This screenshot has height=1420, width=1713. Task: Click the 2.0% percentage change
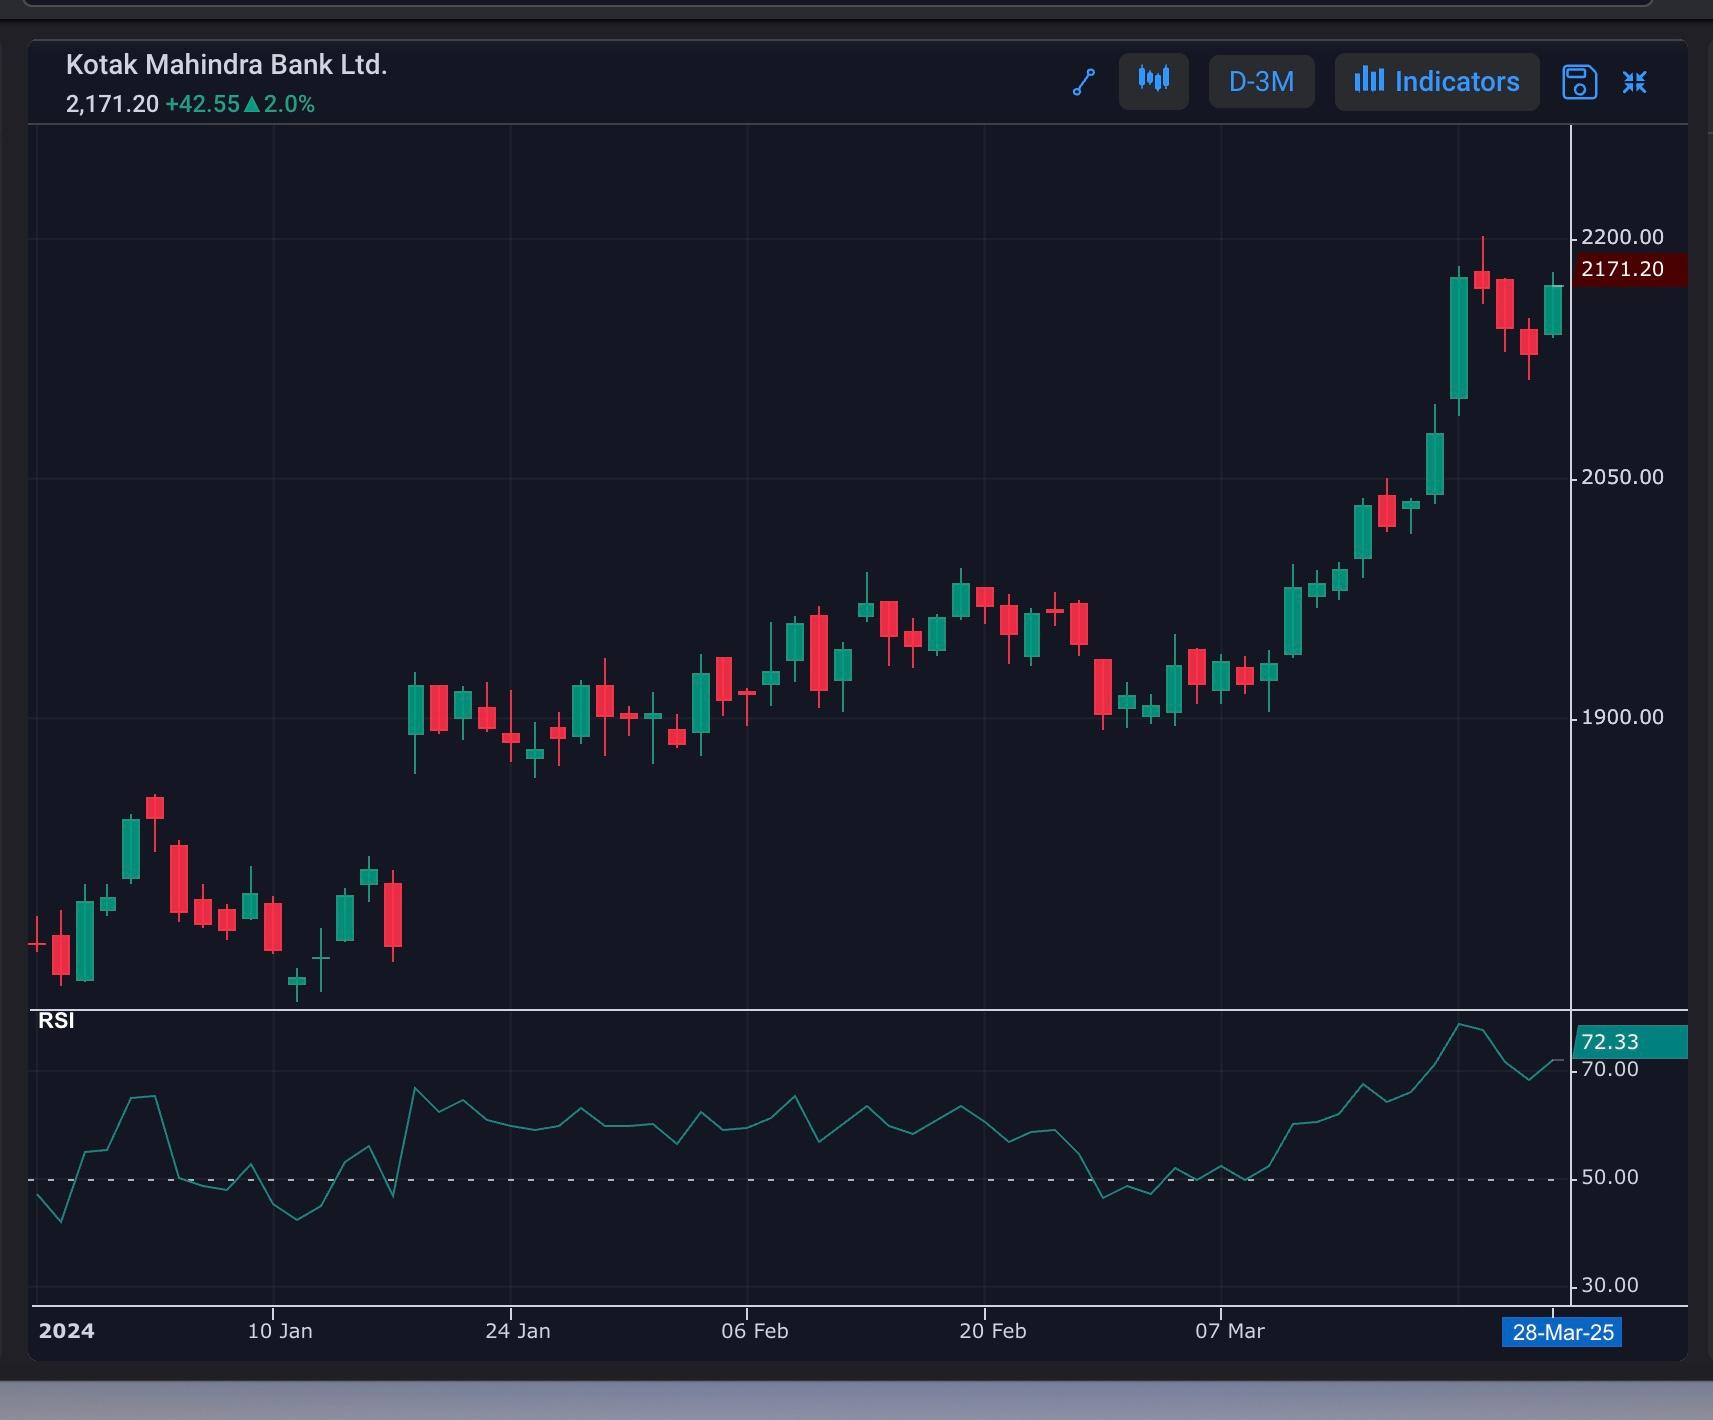click(x=289, y=104)
